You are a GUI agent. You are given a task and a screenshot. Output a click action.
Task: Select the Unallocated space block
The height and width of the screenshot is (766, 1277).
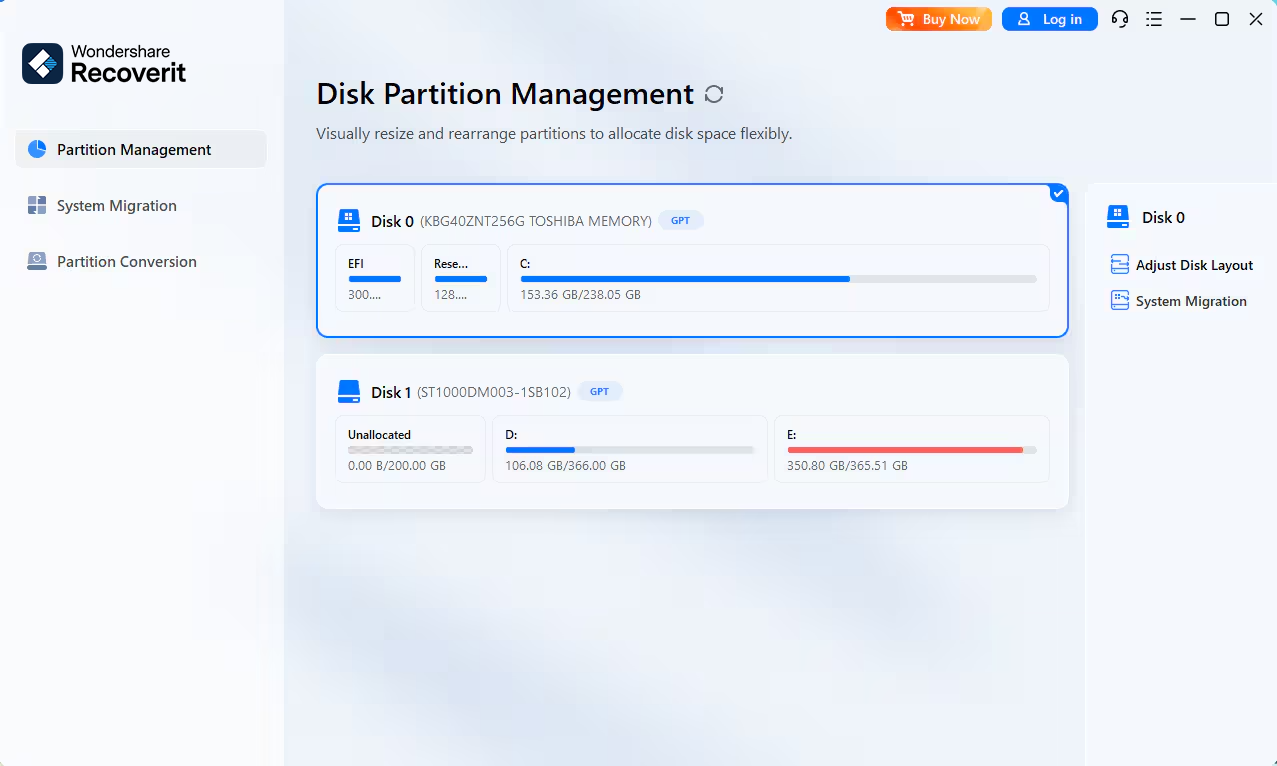click(x=410, y=449)
